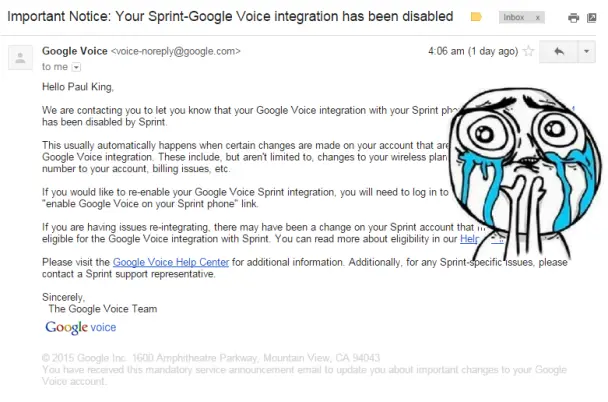Open email in new window icon

coord(592,17)
